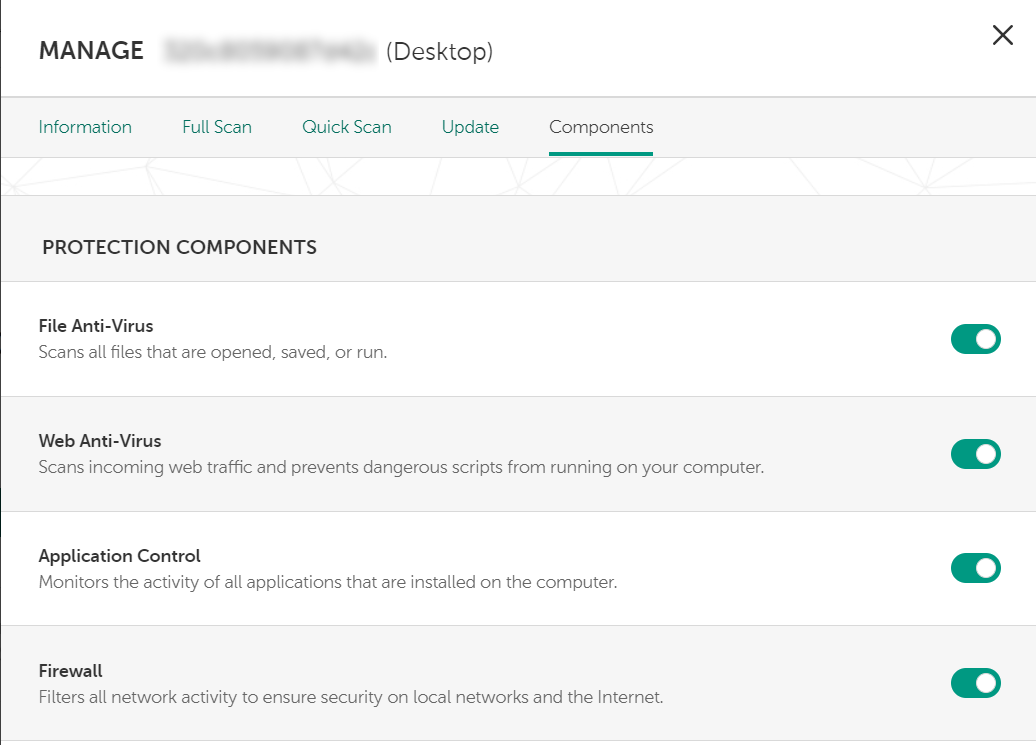Select the Update tab
1036x745 pixels.
470,127
